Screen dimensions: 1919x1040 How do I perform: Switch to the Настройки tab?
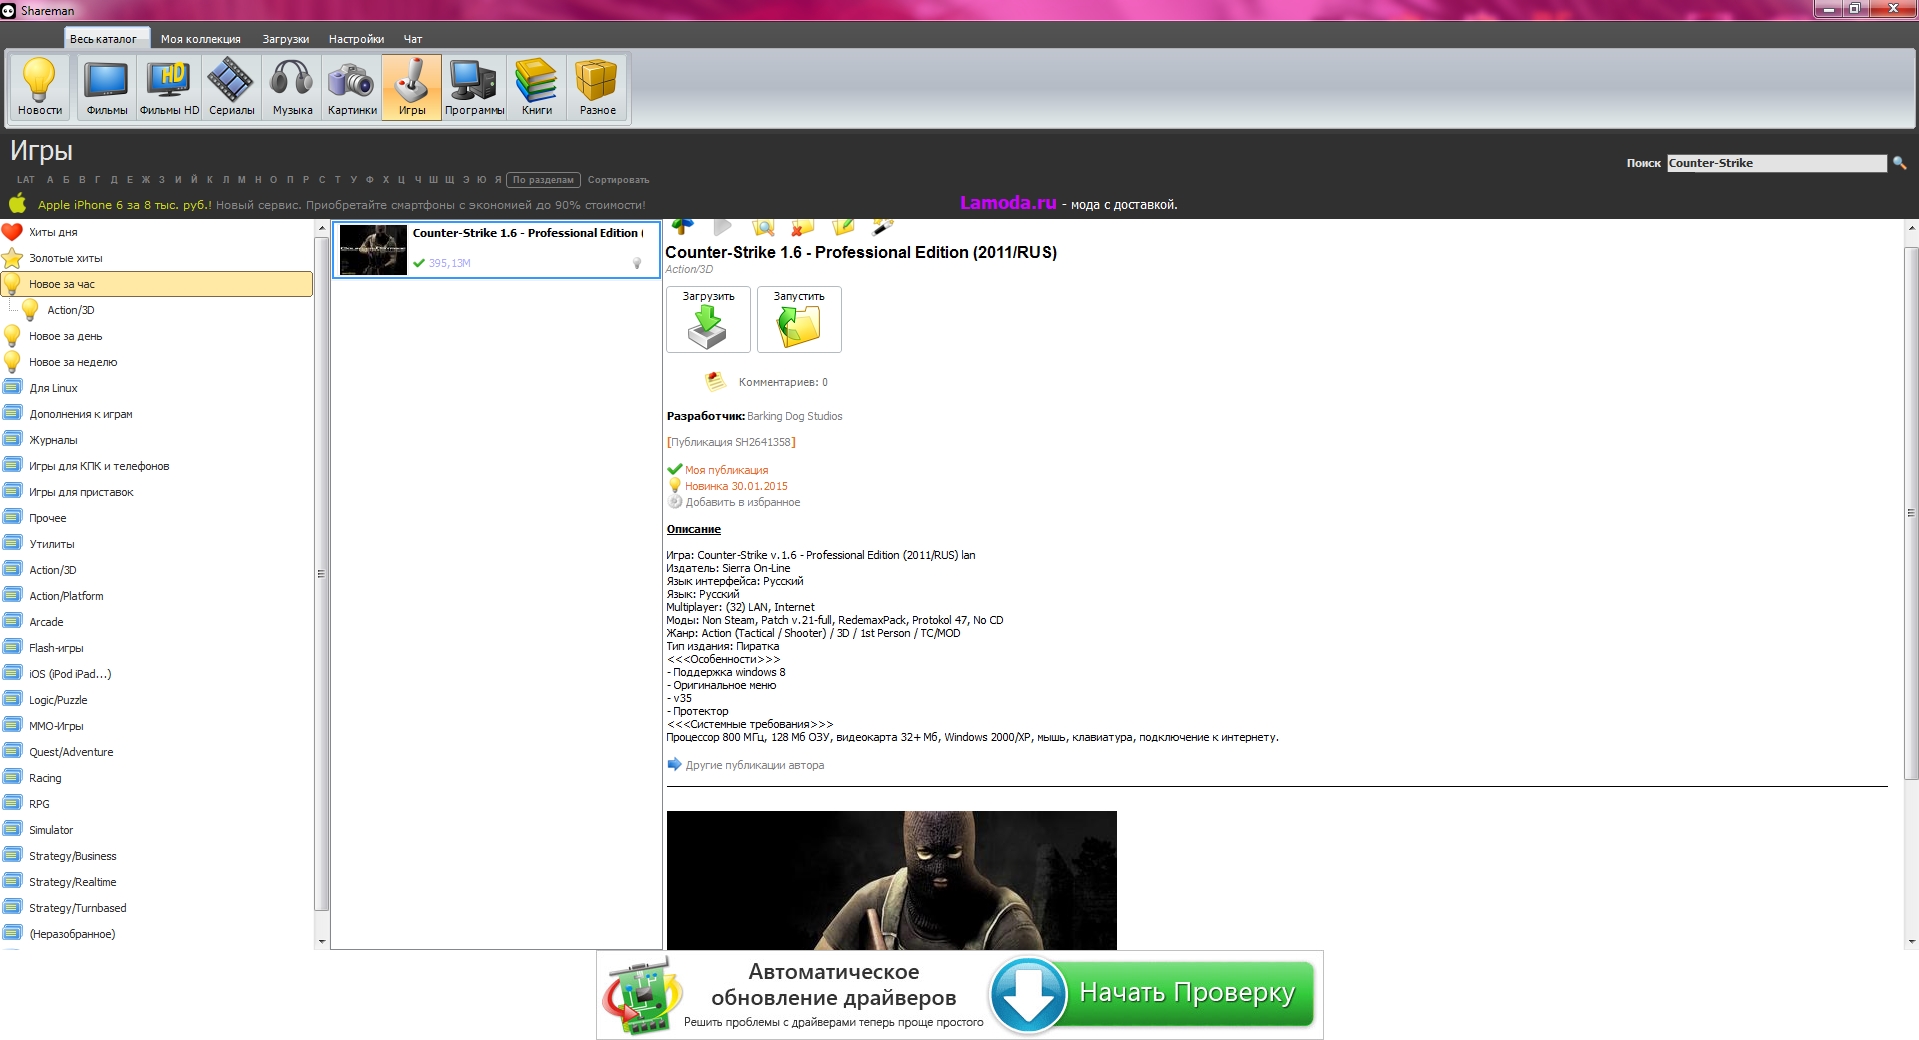click(x=356, y=39)
